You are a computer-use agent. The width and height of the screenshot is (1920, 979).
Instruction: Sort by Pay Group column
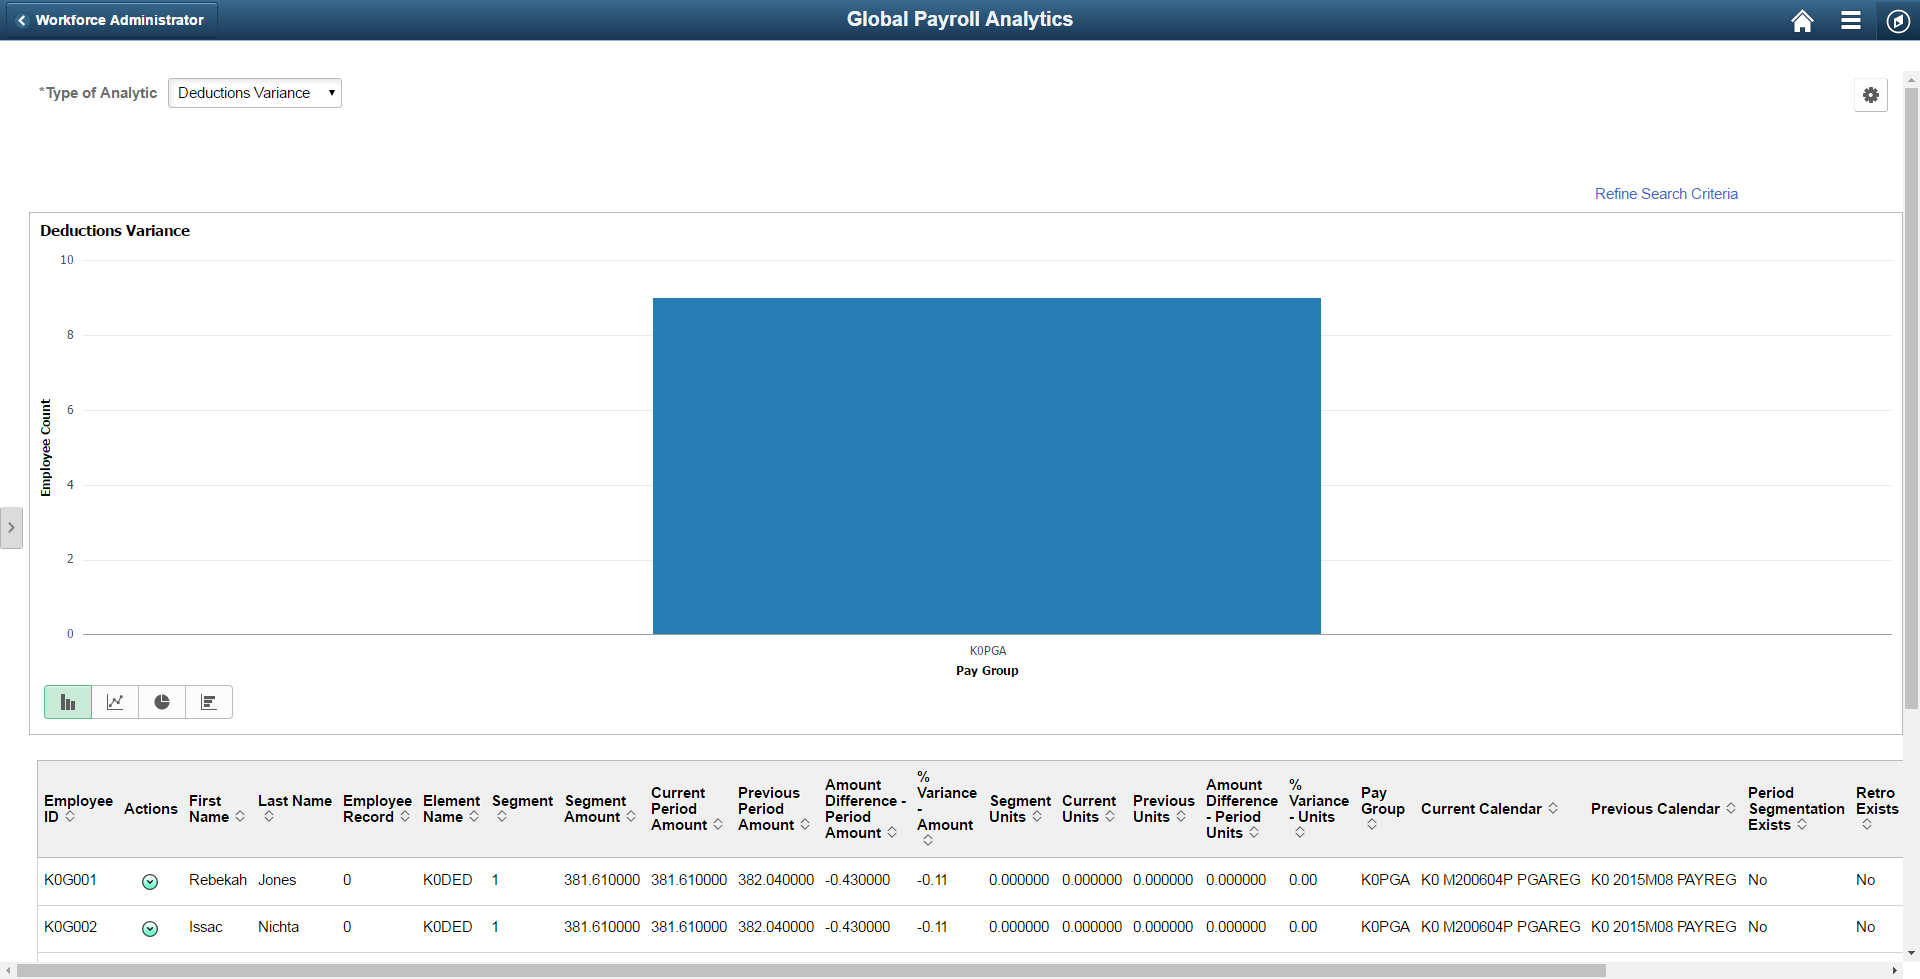[1382, 808]
